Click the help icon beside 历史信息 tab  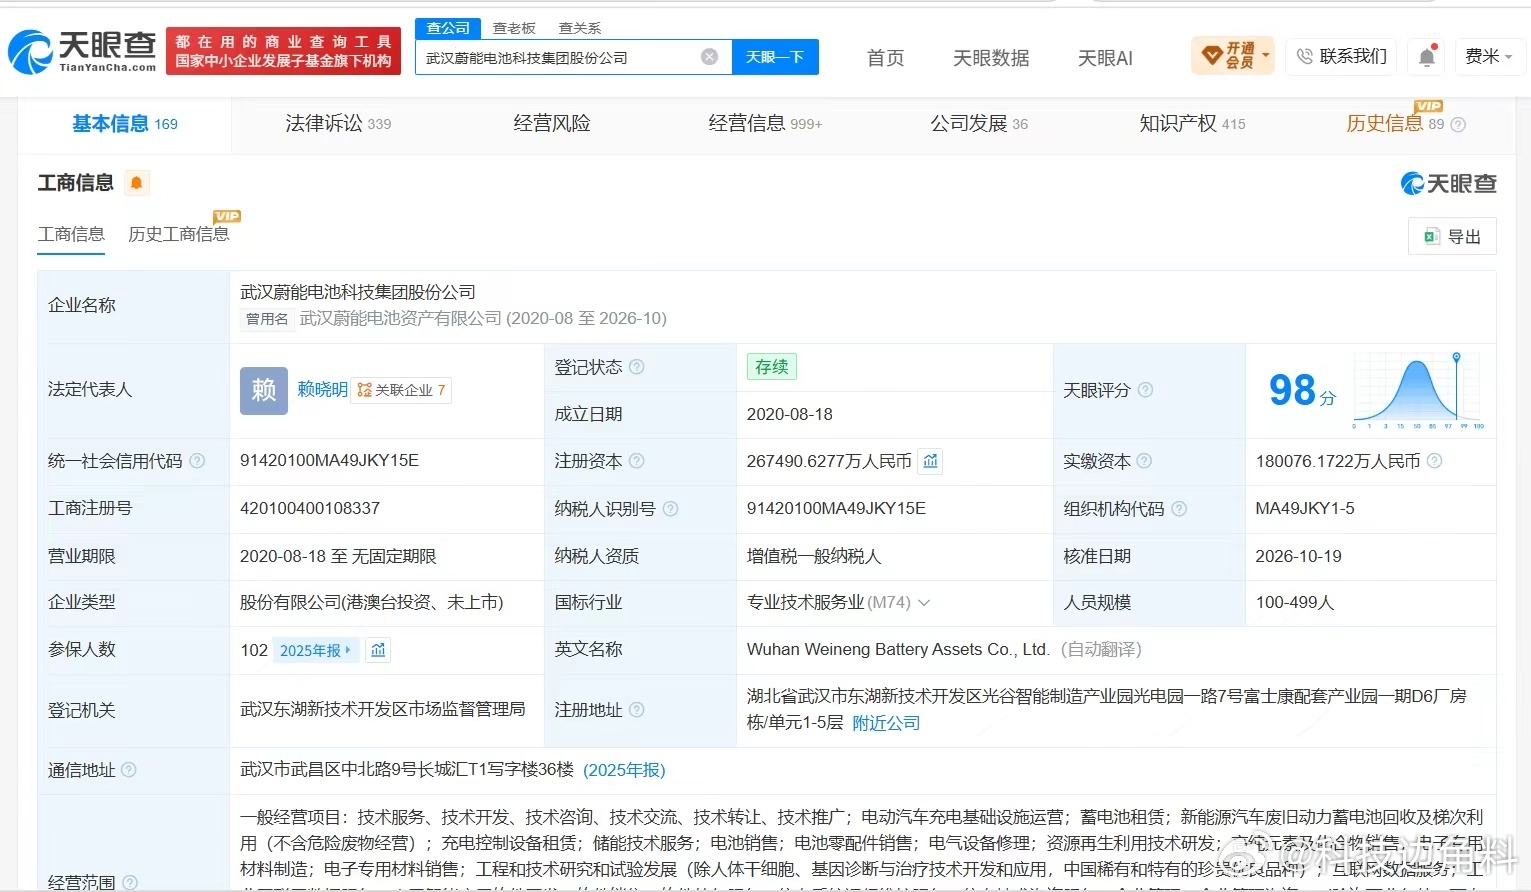point(1458,125)
